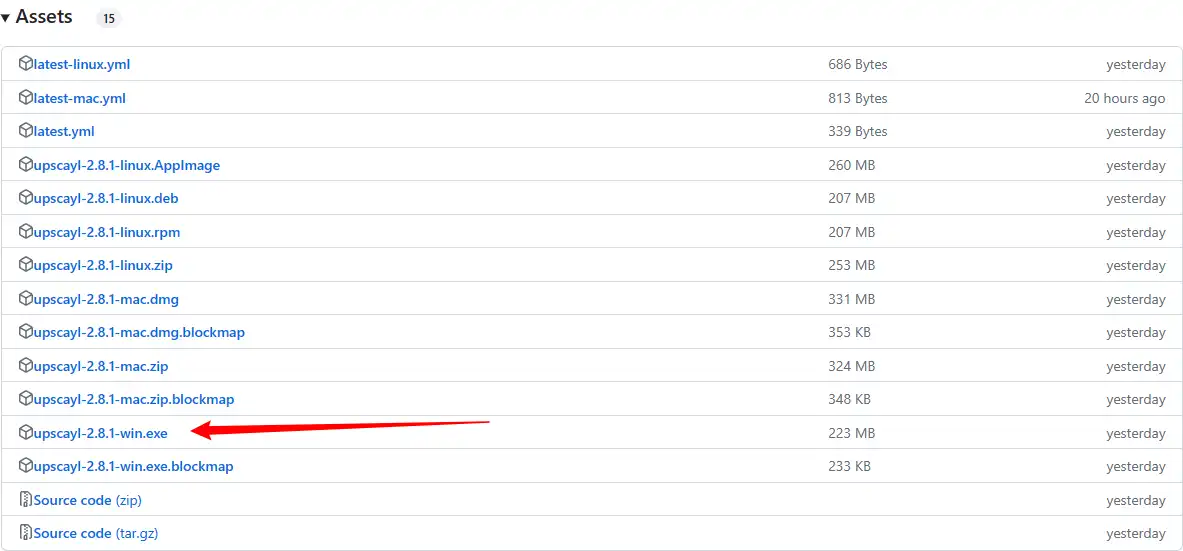The width and height of the screenshot is (1183, 551).
Task: Click package icon beside latest-linux.yml
Action: (x=26, y=64)
